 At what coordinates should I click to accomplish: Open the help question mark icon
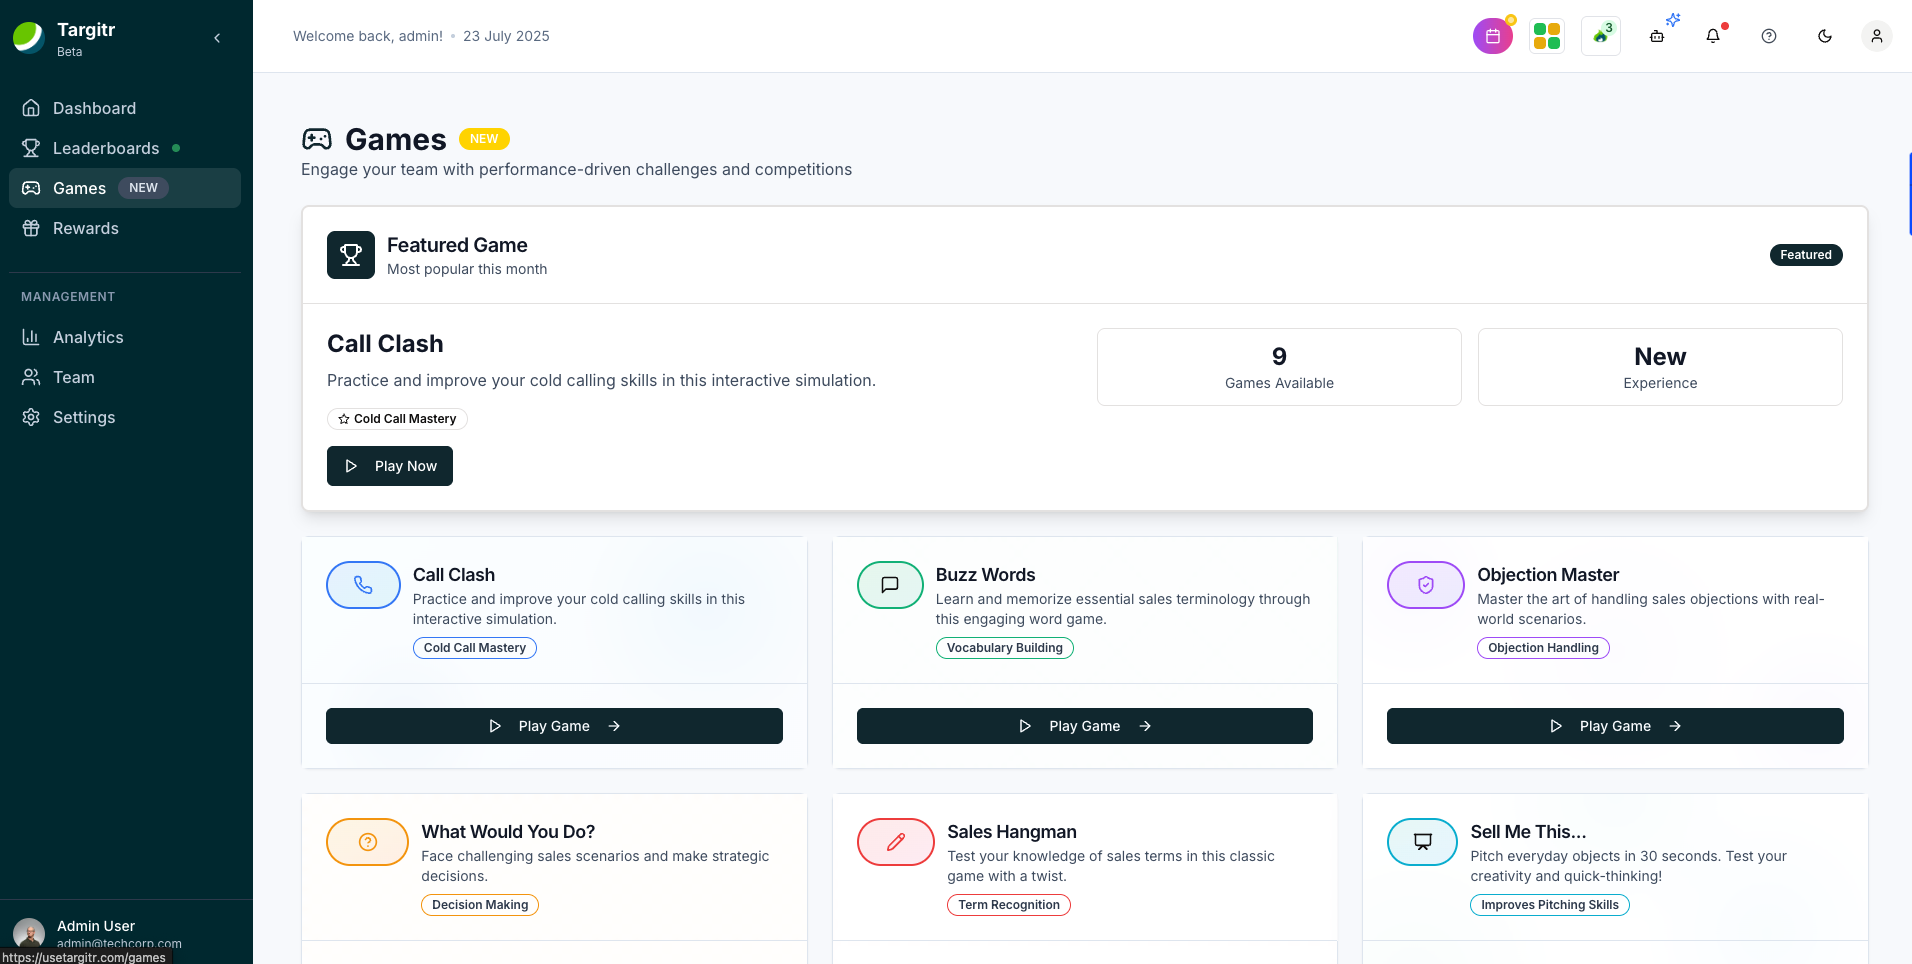click(x=1769, y=36)
